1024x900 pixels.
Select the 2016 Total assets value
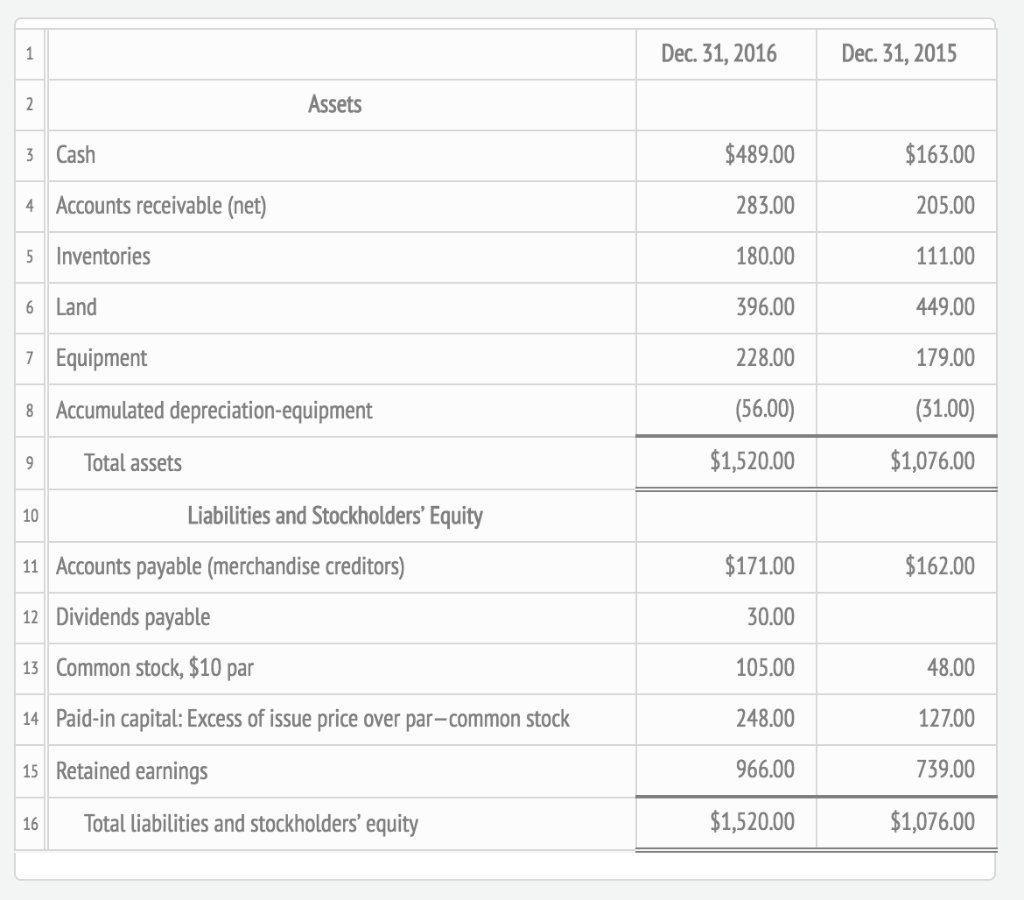[x=752, y=462]
